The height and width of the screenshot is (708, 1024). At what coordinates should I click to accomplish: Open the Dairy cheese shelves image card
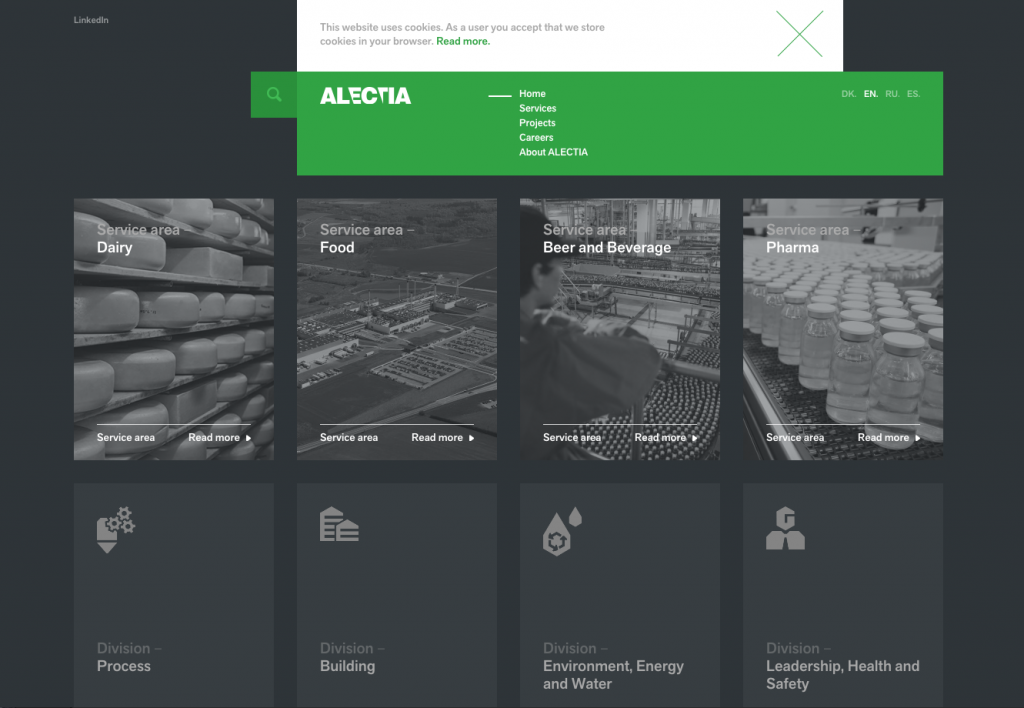coord(174,329)
